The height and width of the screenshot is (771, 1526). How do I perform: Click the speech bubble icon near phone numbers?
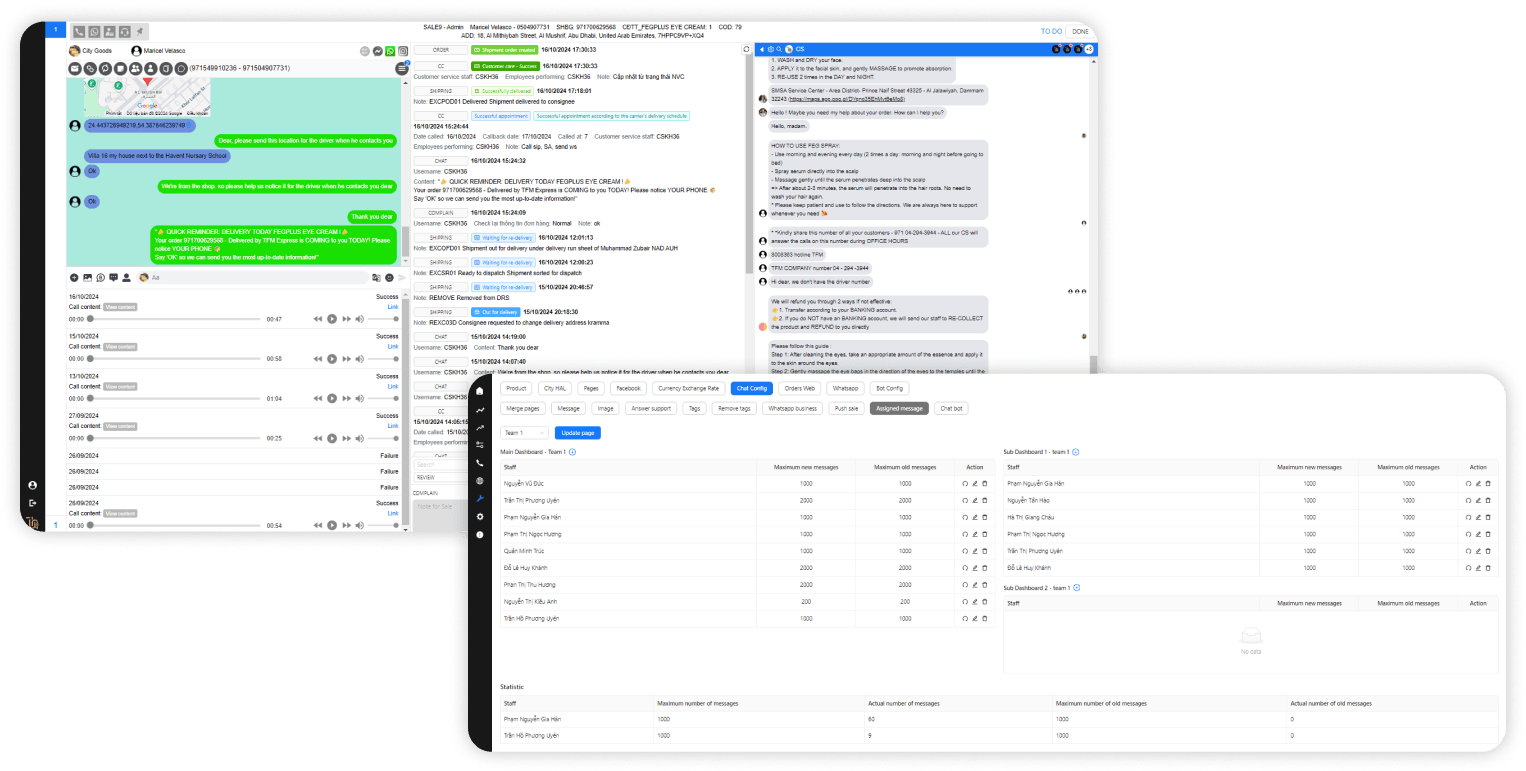180,68
